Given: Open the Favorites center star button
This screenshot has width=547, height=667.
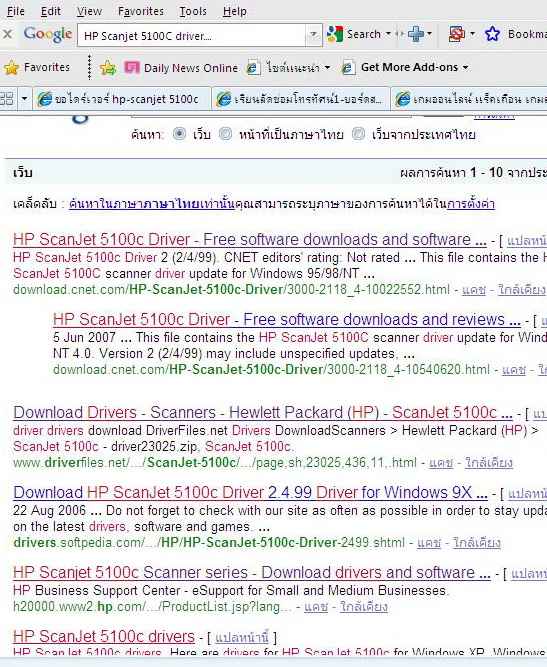Looking at the screenshot, I should pyautogui.click(x=36, y=67).
